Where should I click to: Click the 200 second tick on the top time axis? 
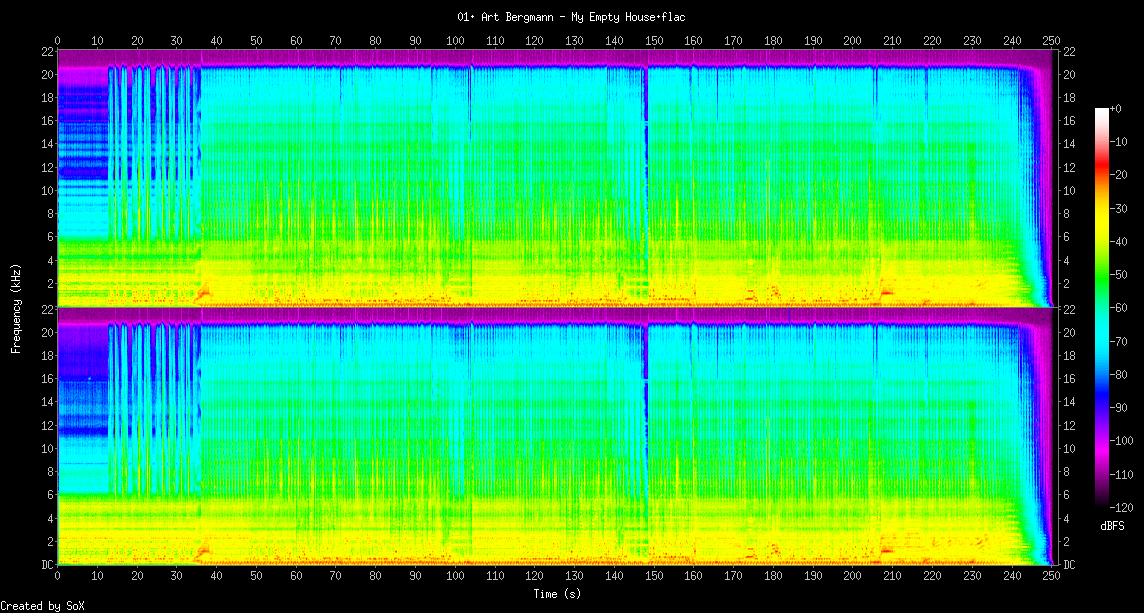(852, 40)
